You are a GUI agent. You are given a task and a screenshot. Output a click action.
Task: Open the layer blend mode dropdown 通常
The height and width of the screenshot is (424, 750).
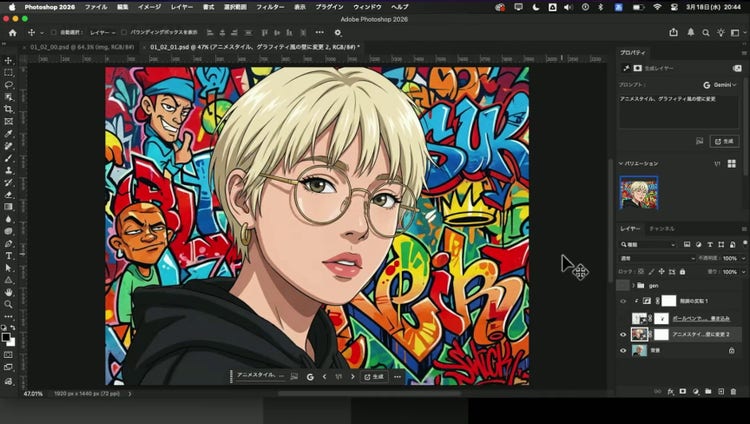(x=655, y=258)
